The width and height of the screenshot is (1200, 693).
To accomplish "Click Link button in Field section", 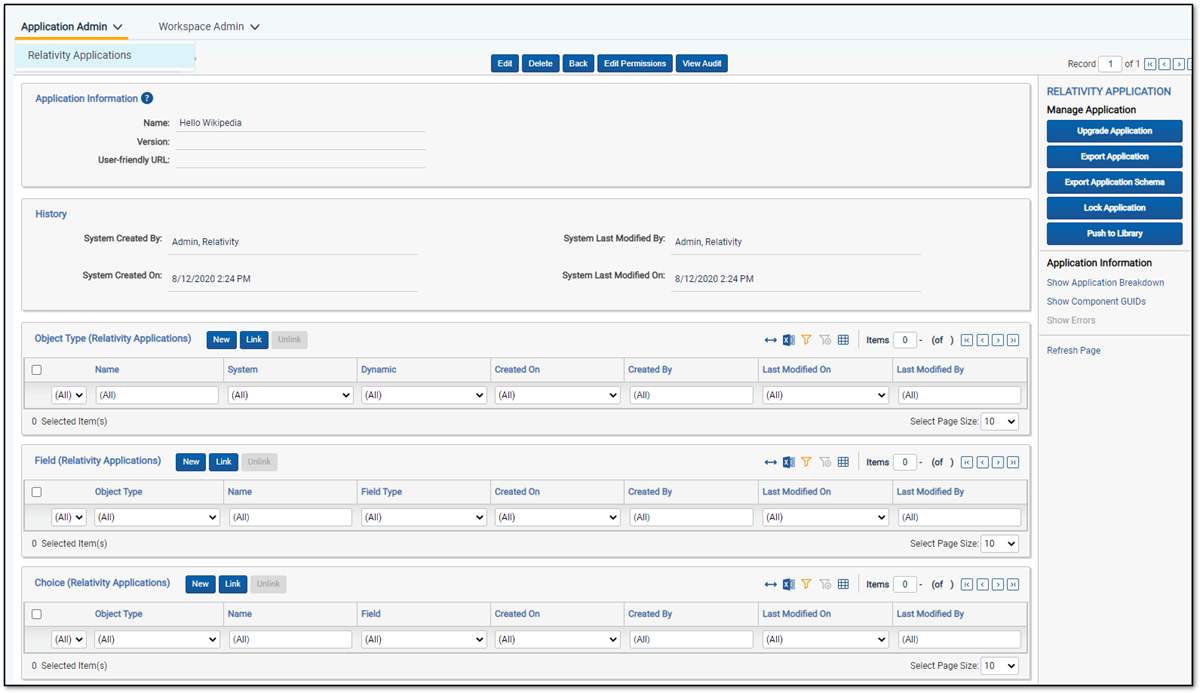I will [223, 462].
